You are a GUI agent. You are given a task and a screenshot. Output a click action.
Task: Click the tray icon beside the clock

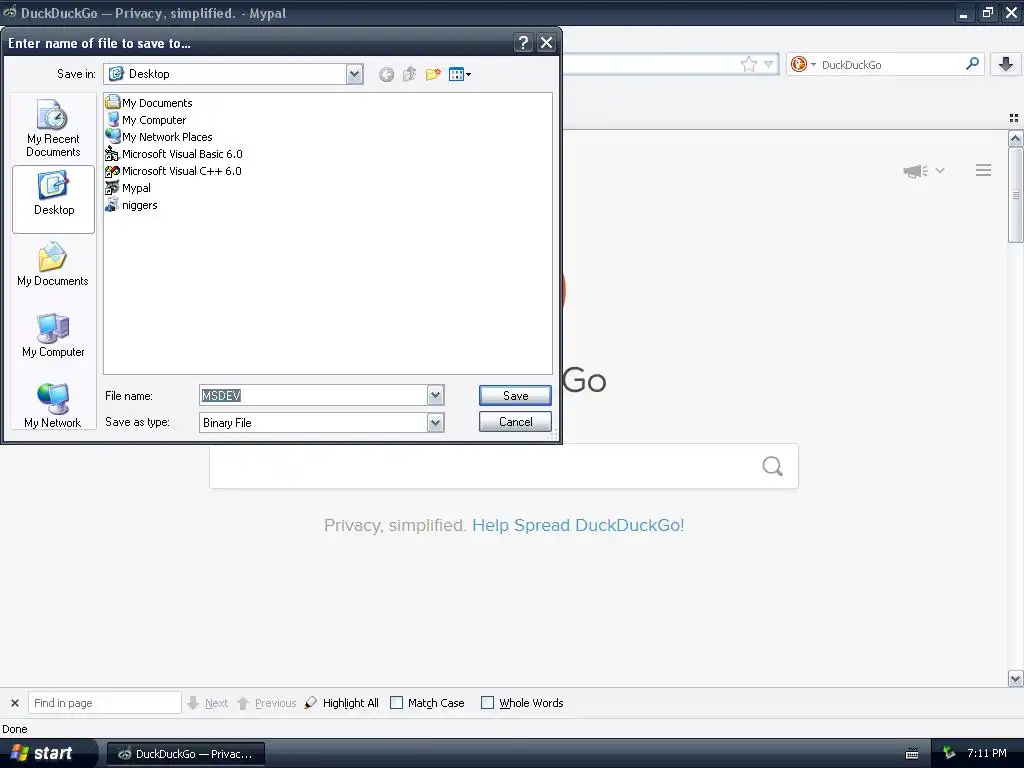pos(949,754)
